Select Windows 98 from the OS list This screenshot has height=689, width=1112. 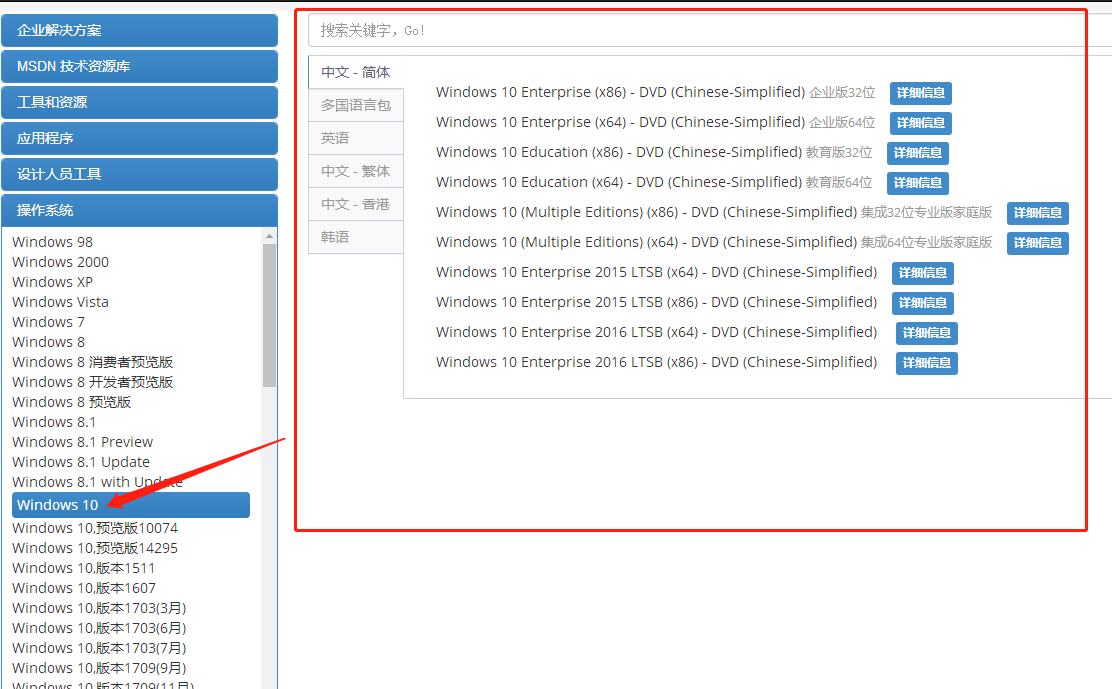[52, 241]
